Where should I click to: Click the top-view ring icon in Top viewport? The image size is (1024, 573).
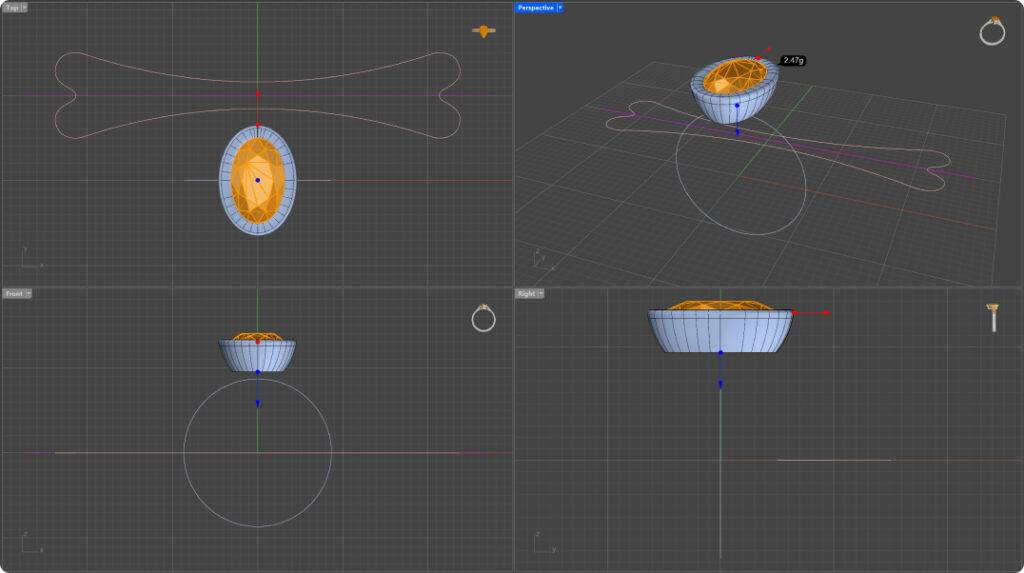pos(484,32)
